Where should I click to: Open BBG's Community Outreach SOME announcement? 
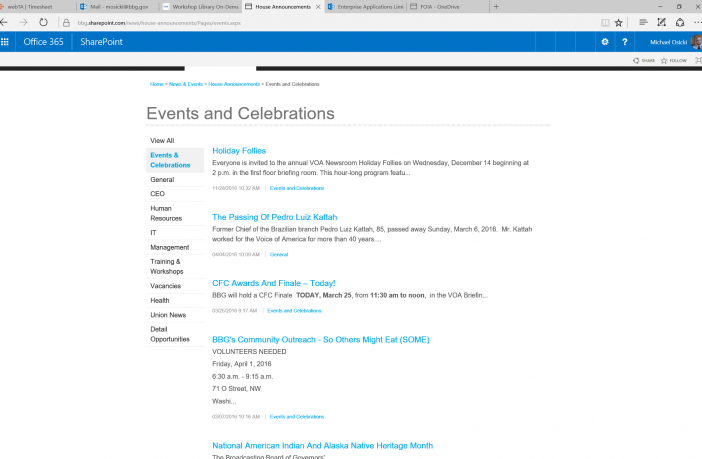click(321, 340)
